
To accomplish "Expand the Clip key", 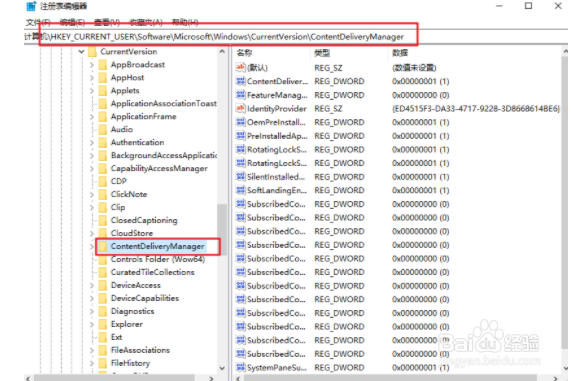I will (x=92, y=207).
